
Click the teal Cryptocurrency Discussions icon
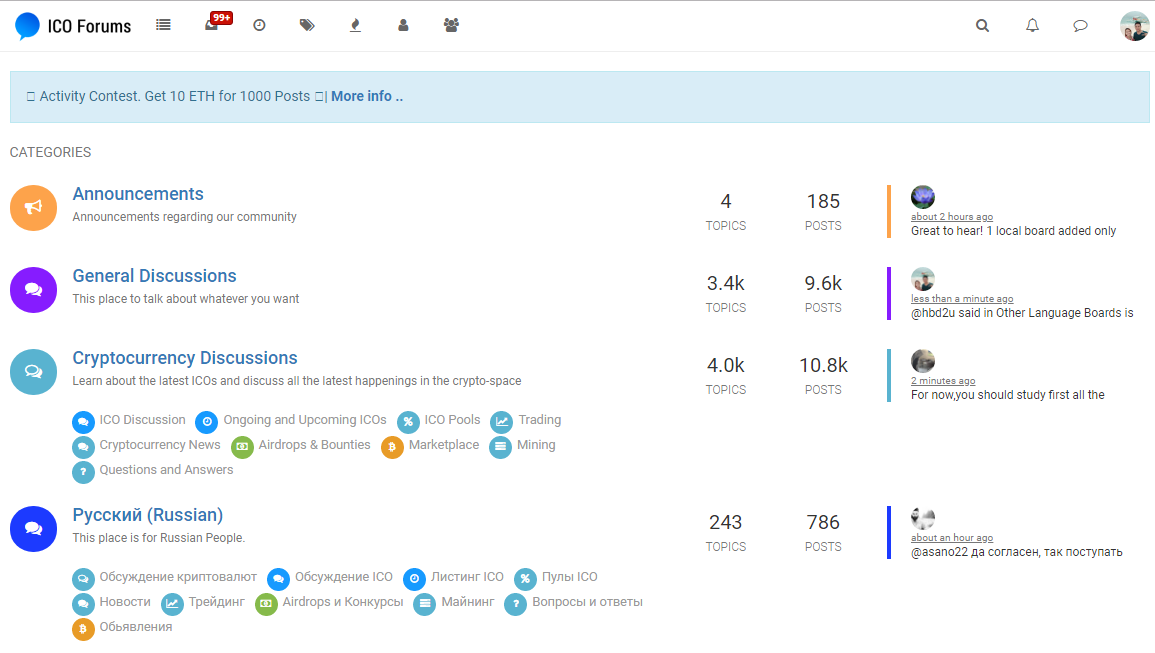[33, 371]
